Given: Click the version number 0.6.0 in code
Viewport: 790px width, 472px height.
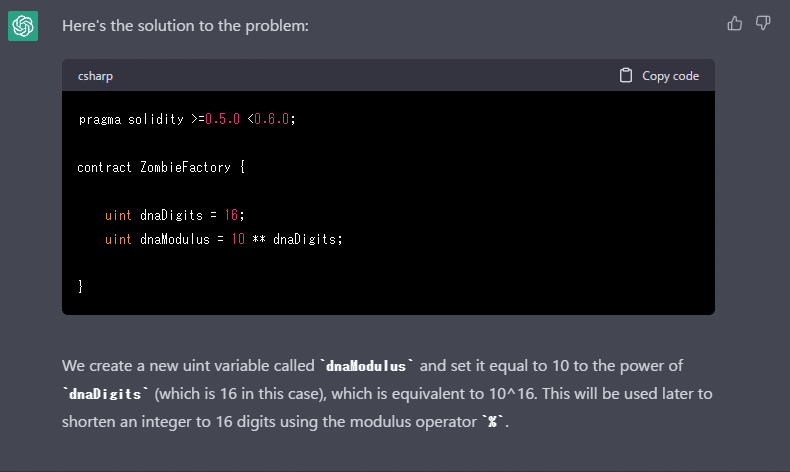Looking at the screenshot, I should [270, 119].
